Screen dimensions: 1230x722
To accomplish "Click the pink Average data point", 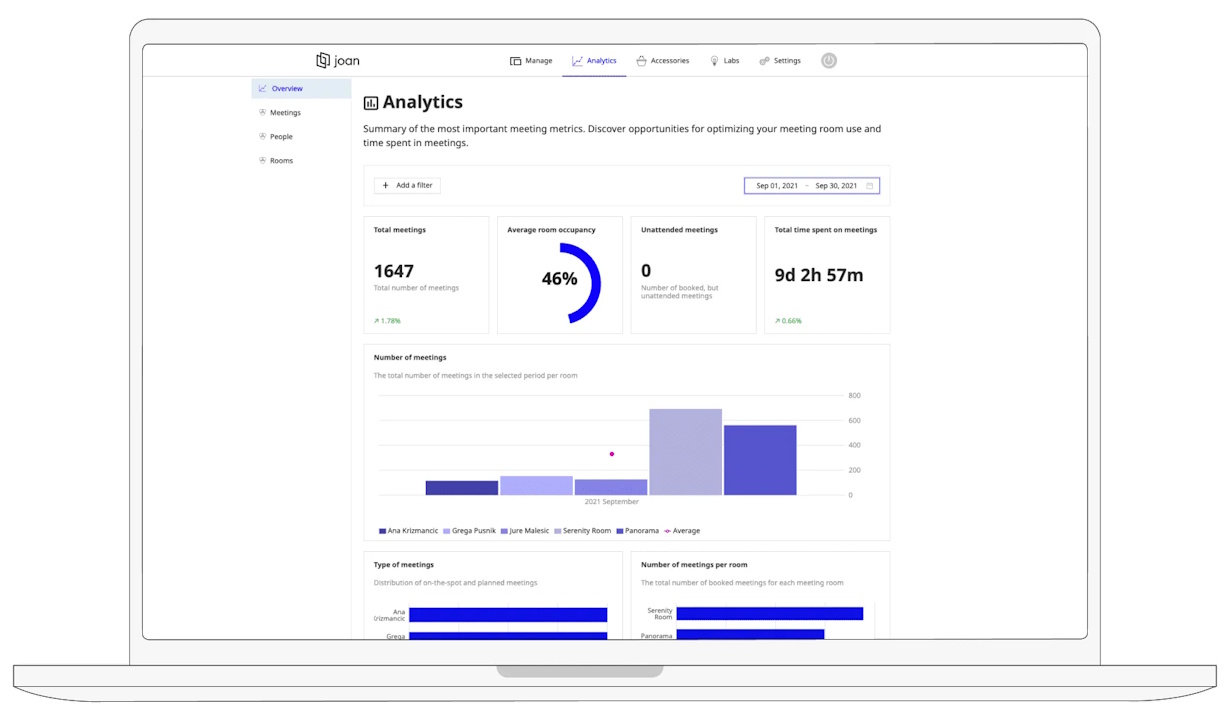I will coord(612,454).
